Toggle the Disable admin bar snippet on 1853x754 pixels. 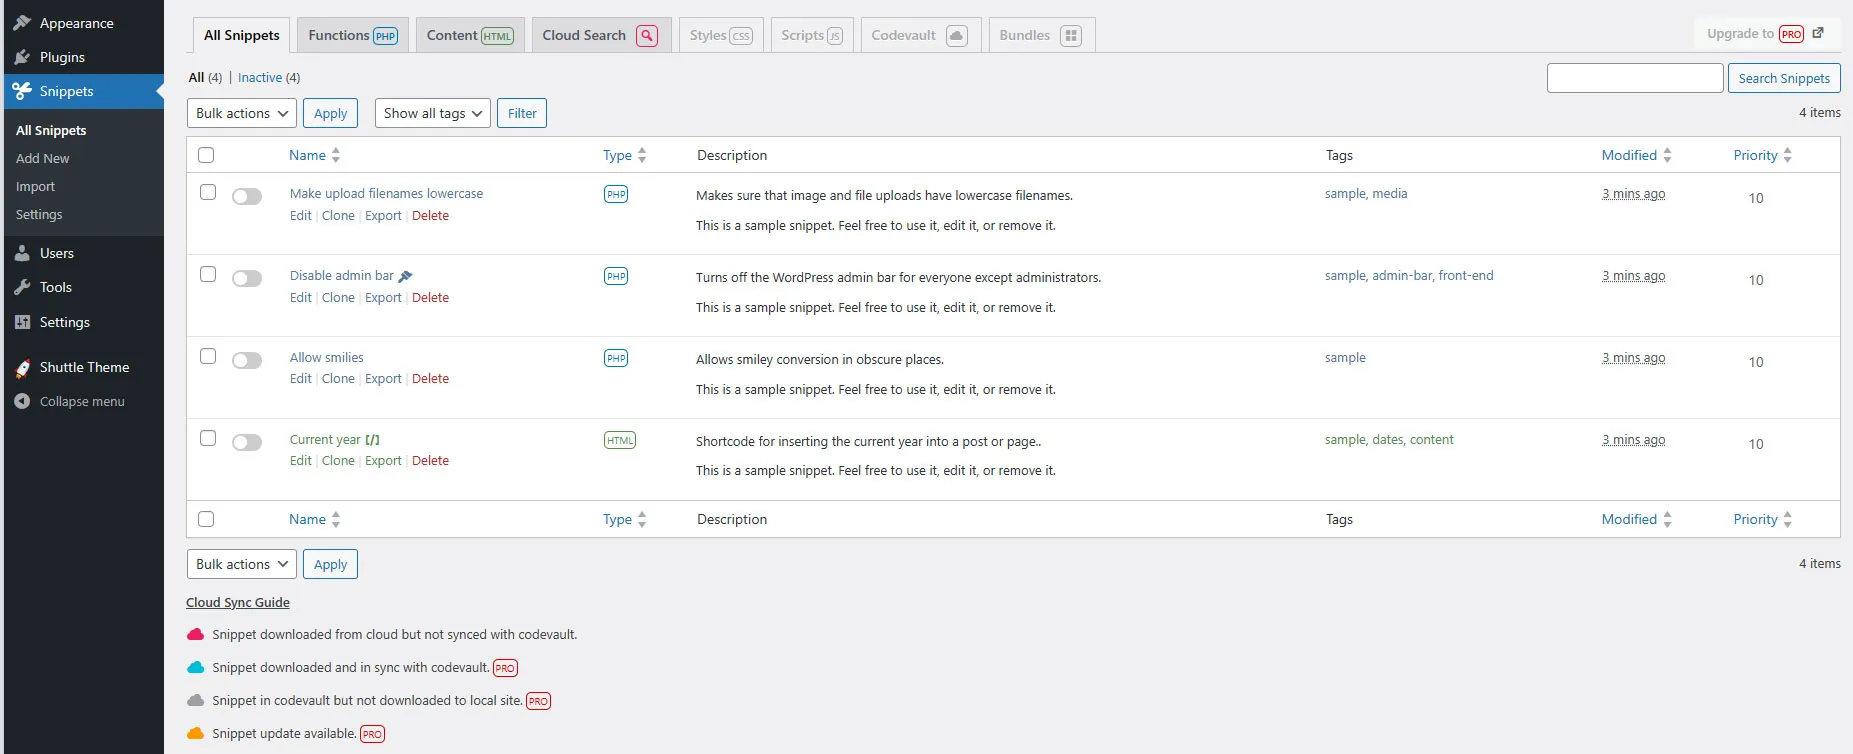tap(247, 279)
